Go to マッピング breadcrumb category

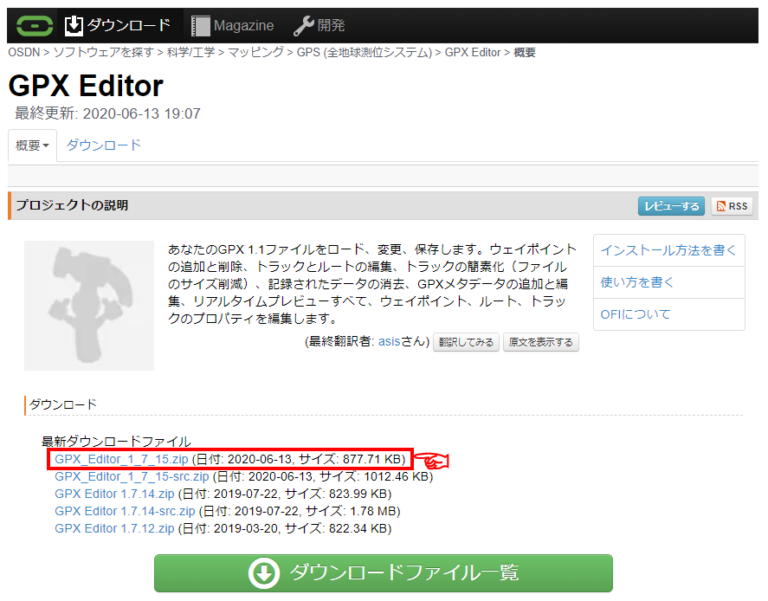(x=257, y=52)
